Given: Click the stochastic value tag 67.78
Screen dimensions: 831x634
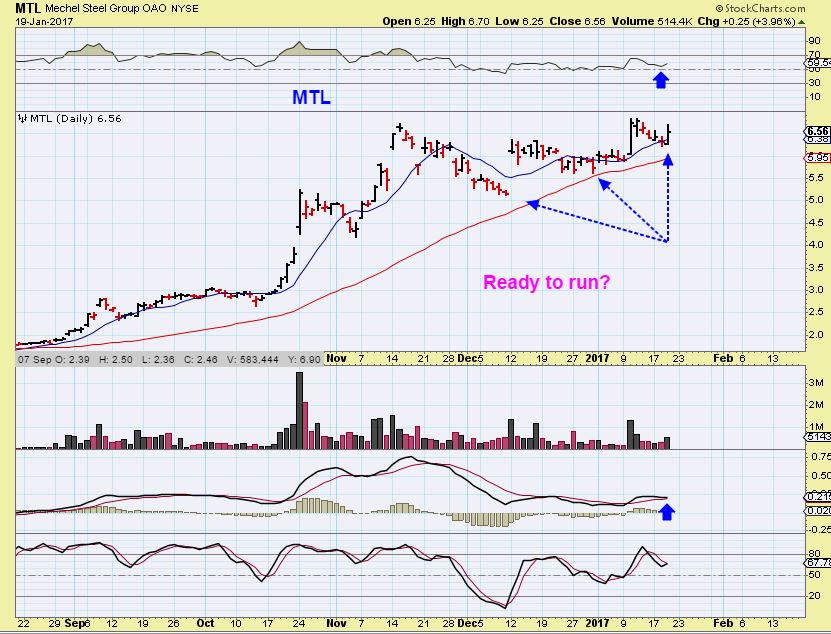Looking at the screenshot, I should 817,562.
